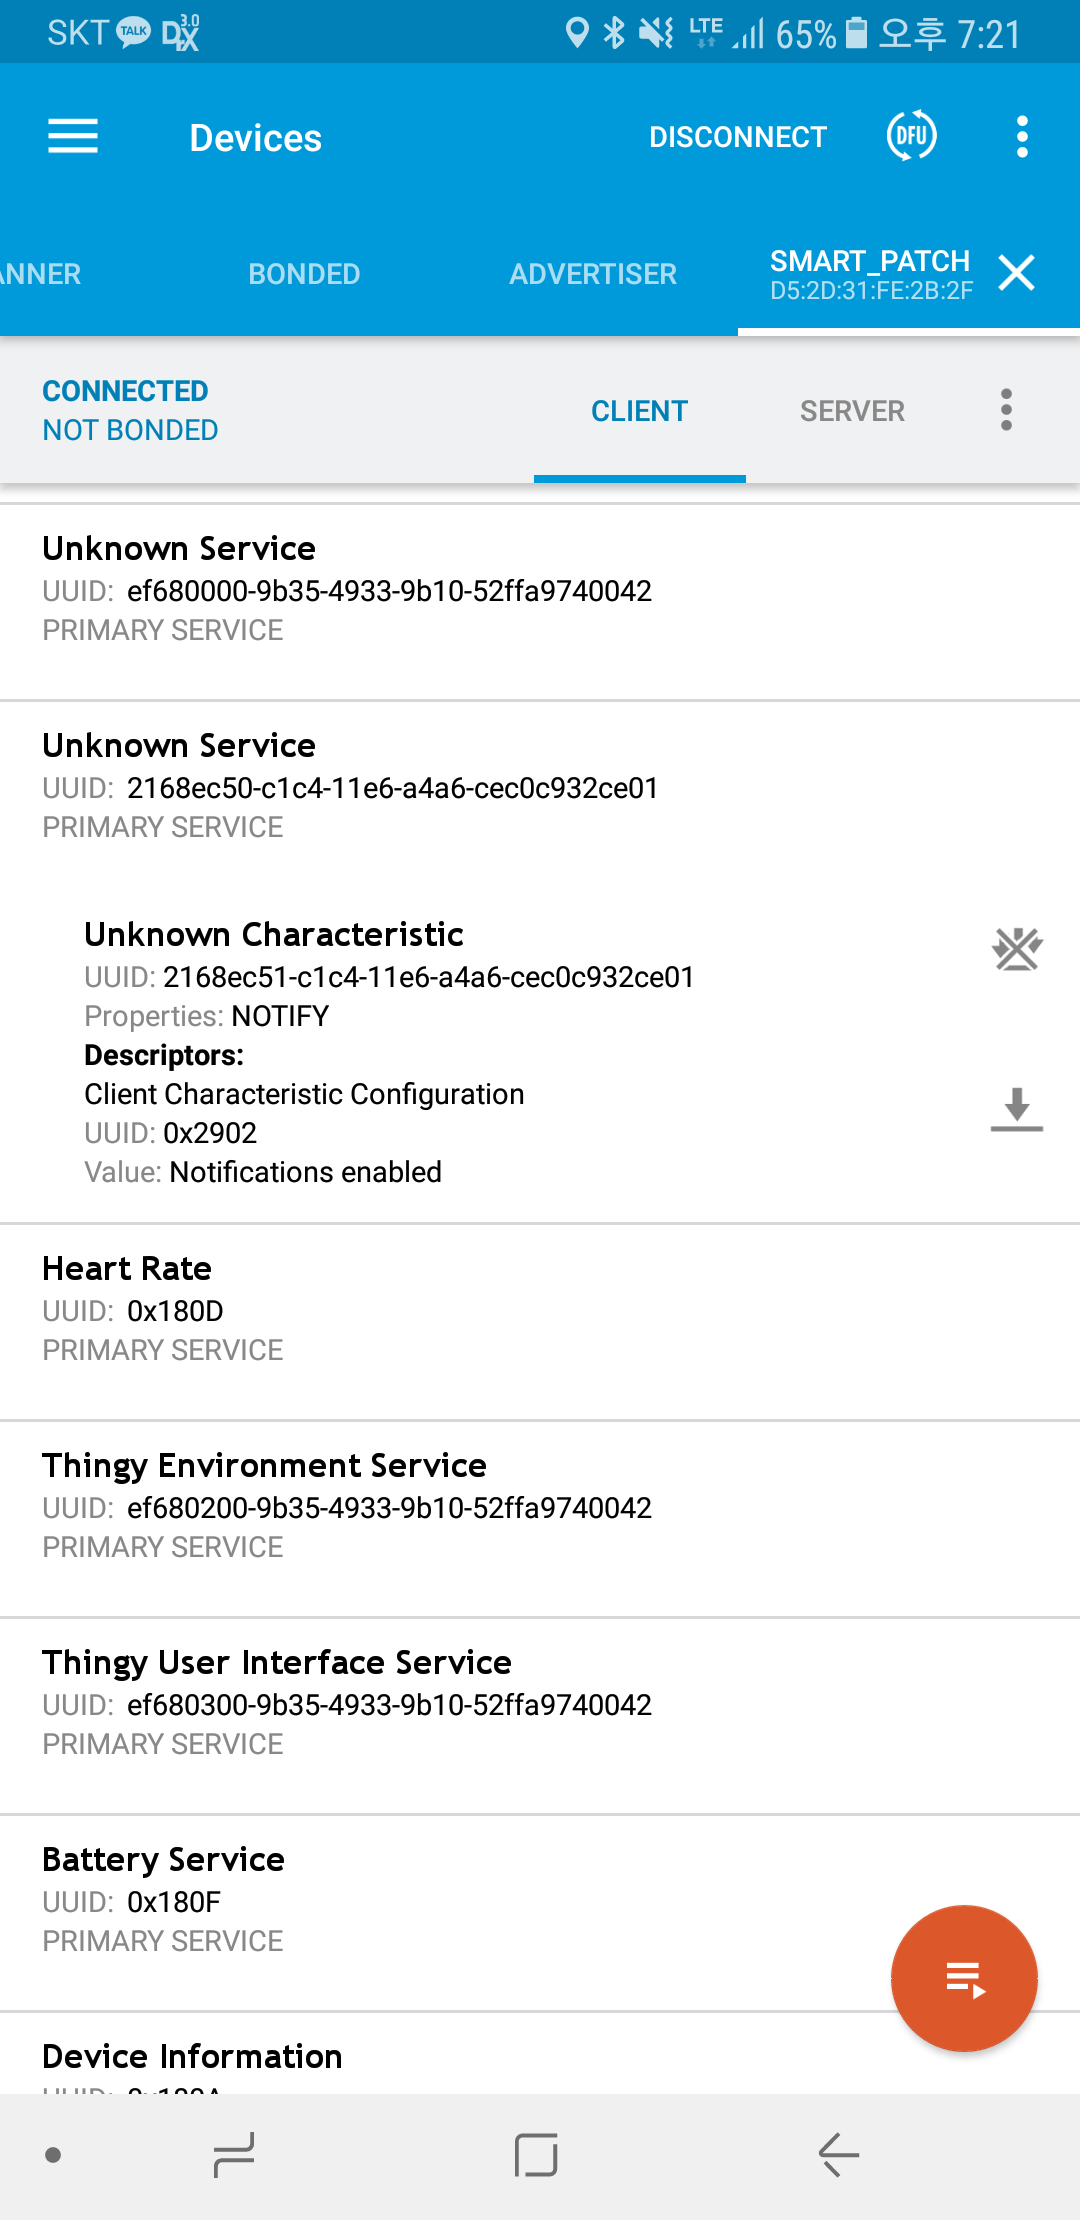Switch to the SERVER tab
Viewport: 1080px width, 2220px height.
[x=852, y=411]
